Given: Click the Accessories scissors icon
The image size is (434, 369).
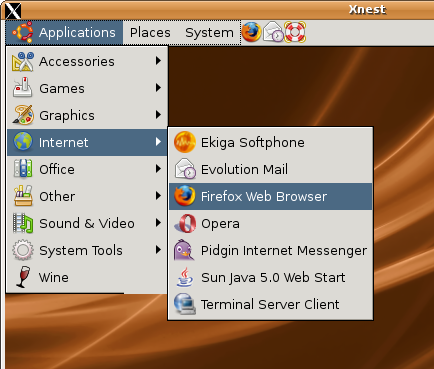Looking at the screenshot, I should point(23,61).
